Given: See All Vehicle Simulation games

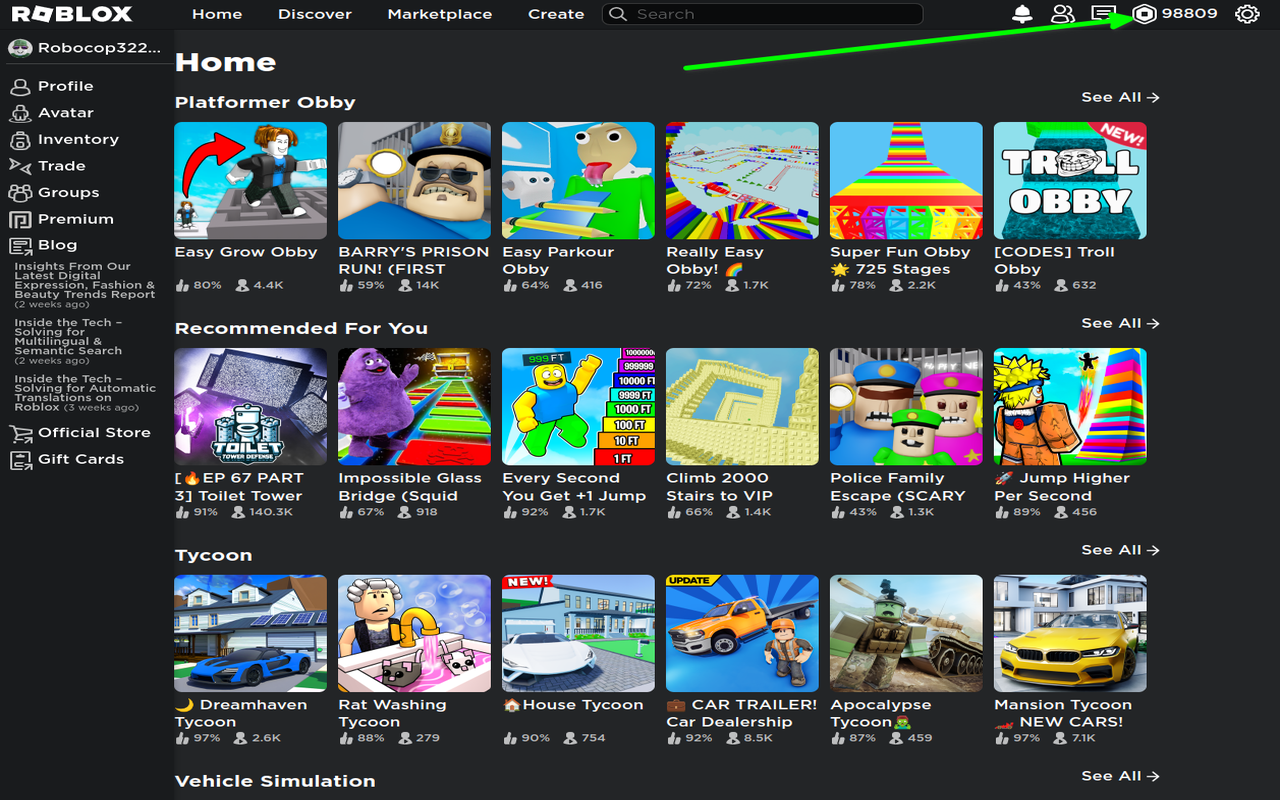Looking at the screenshot, I should 1120,776.
